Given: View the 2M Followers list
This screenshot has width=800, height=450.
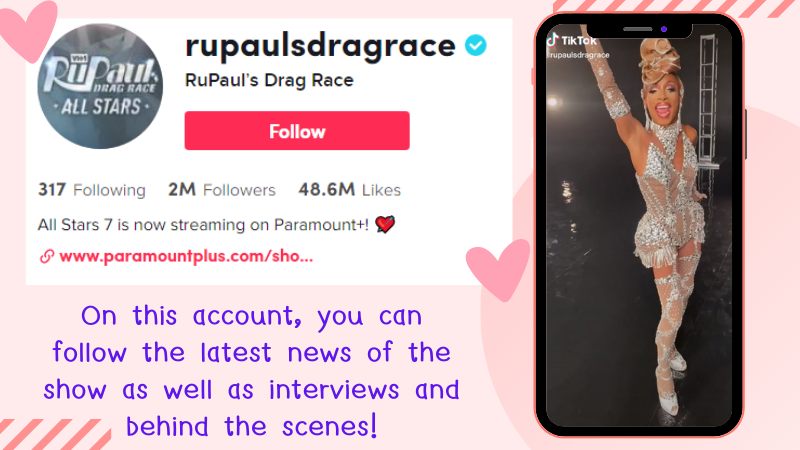Looking at the screenshot, I should (222, 190).
